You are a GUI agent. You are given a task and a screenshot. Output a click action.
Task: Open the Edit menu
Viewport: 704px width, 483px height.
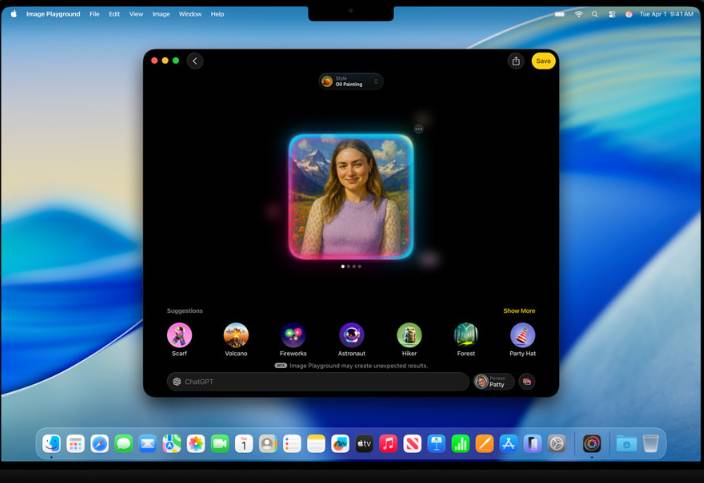(x=114, y=14)
